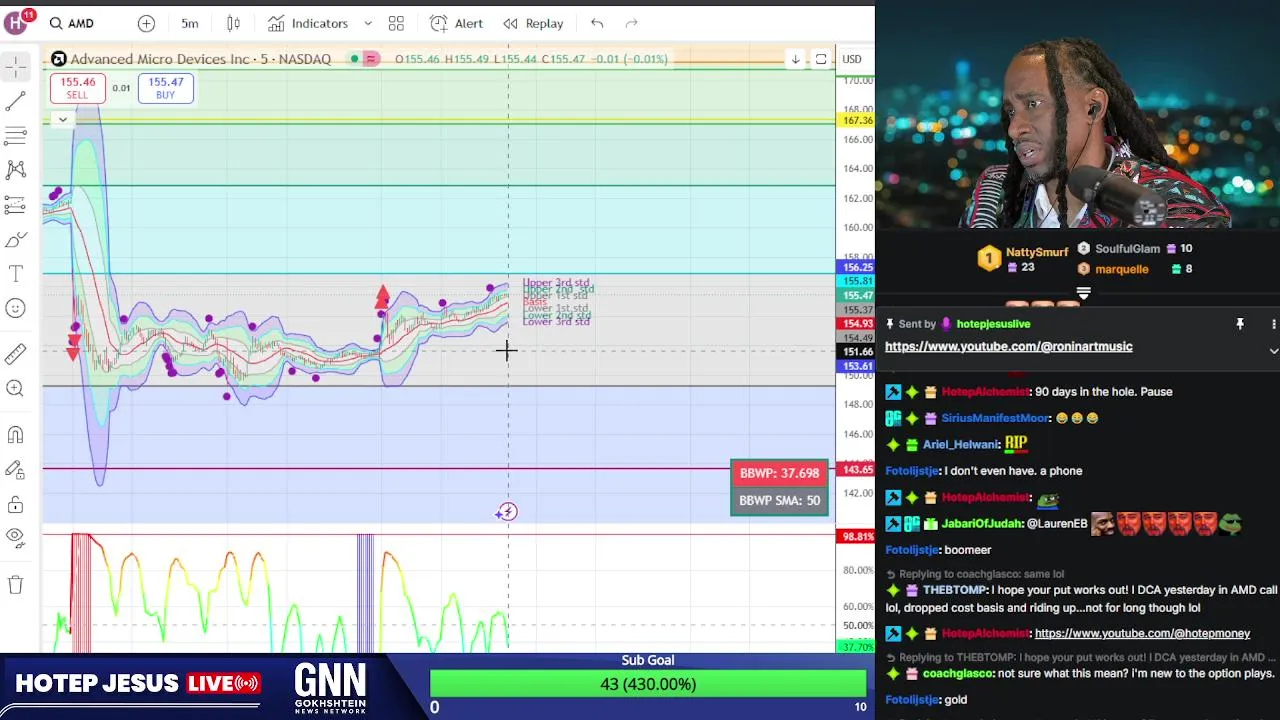This screenshot has width=1280, height=720.
Task: Open pinned message options menu
Action: coord(1273,324)
